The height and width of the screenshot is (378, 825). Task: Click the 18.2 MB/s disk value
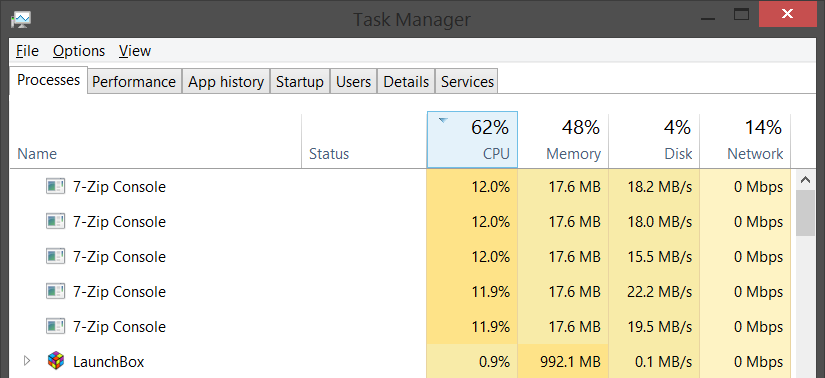tap(660, 187)
